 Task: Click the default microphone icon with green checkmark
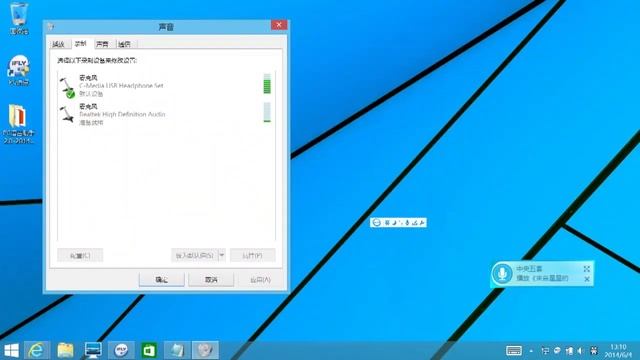tap(67, 87)
